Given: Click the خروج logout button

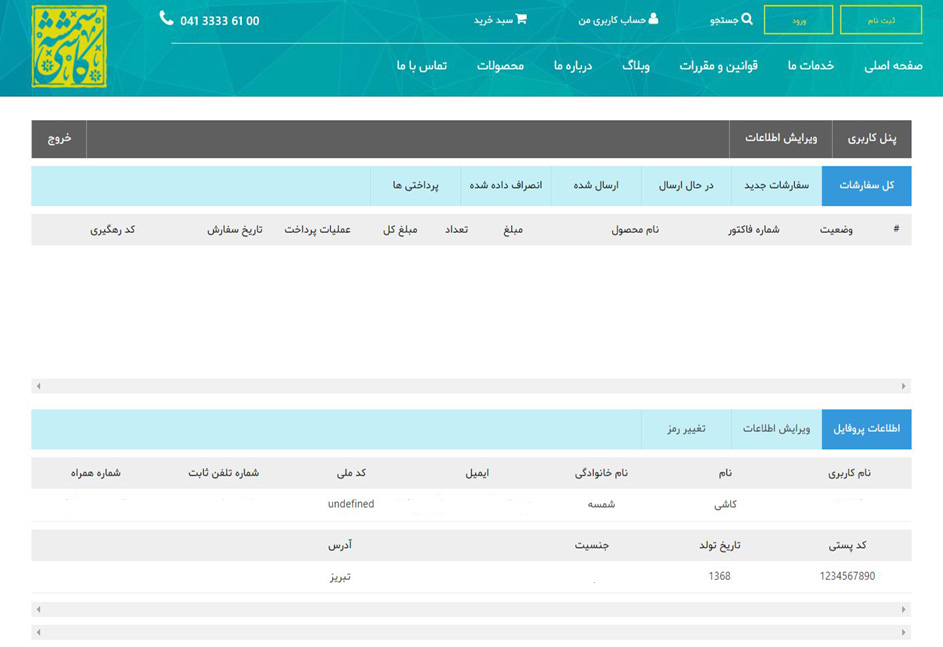Looking at the screenshot, I should [59, 138].
